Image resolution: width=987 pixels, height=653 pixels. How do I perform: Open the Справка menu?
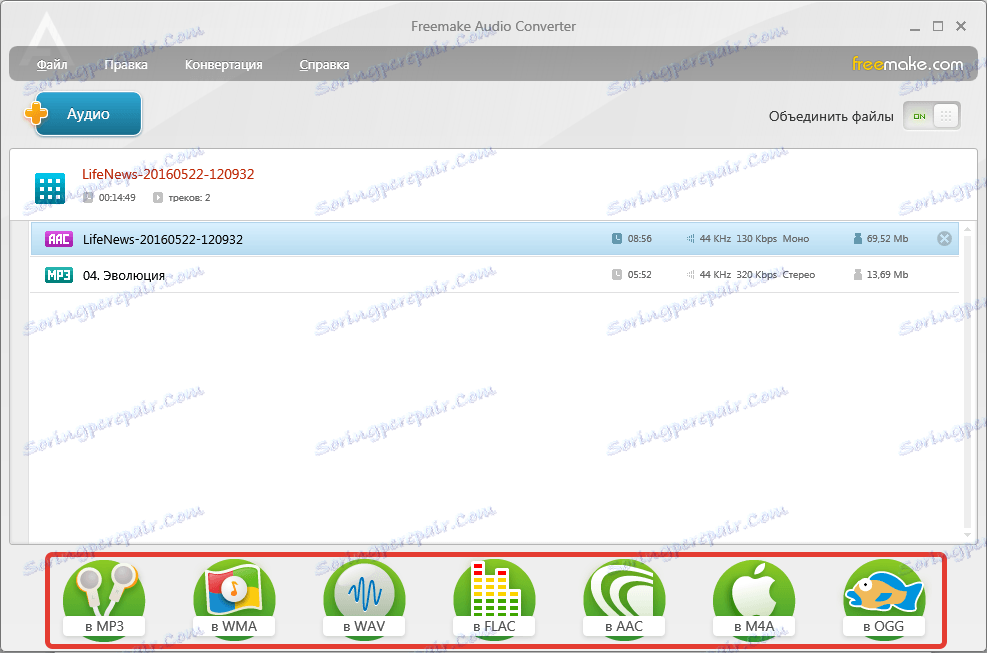coord(325,64)
